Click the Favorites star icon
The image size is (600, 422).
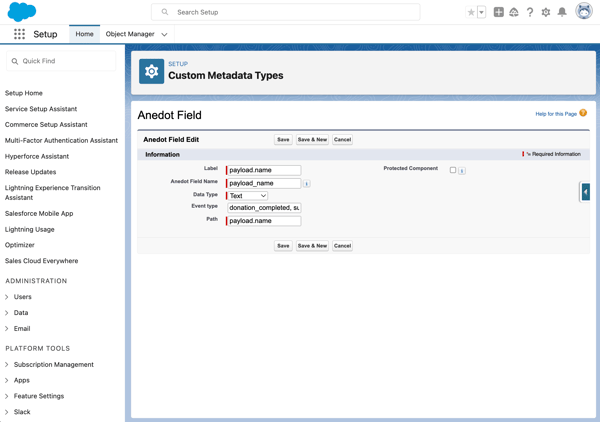(x=471, y=12)
